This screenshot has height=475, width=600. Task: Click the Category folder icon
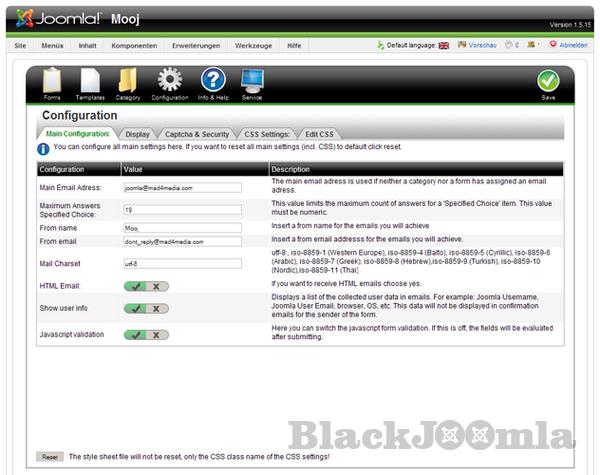[x=128, y=81]
